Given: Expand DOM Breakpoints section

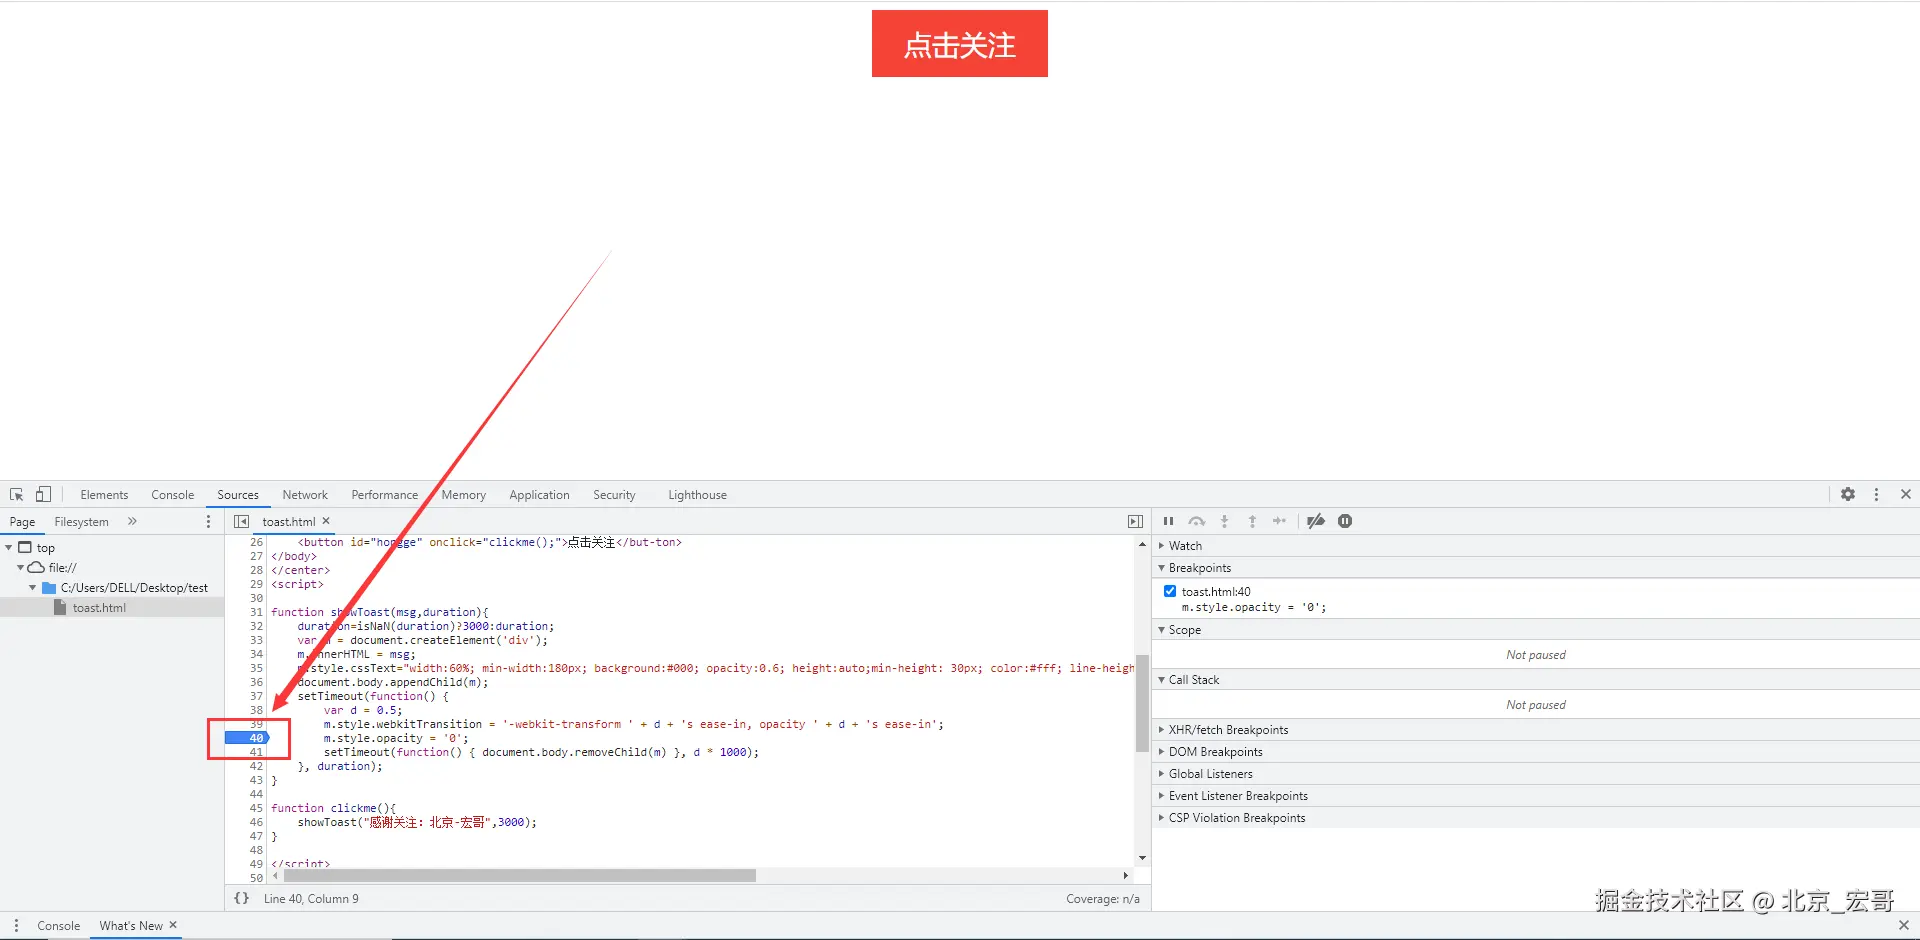Looking at the screenshot, I should tap(1161, 752).
